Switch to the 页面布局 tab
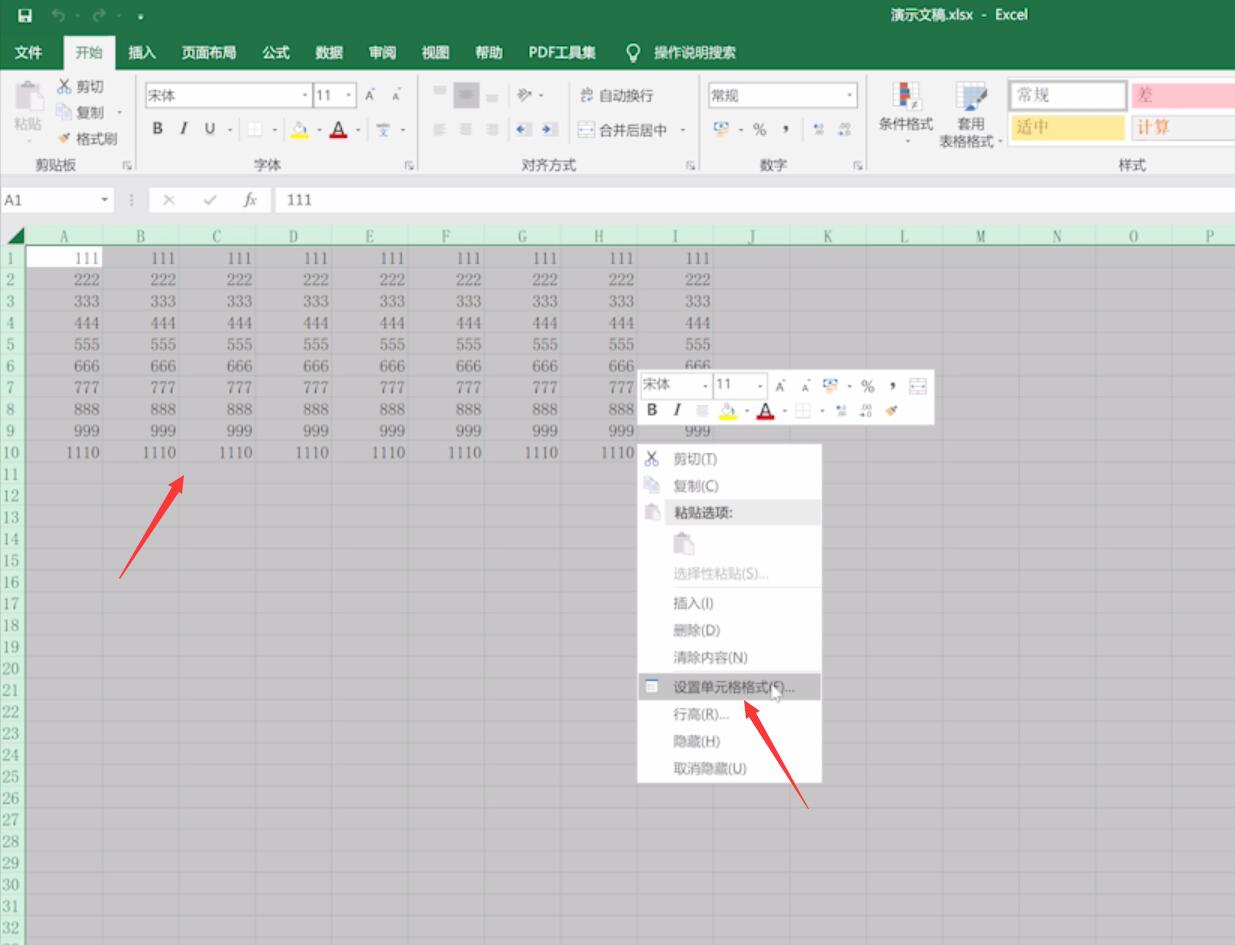Image resolution: width=1235 pixels, height=945 pixels. click(208, 53)
